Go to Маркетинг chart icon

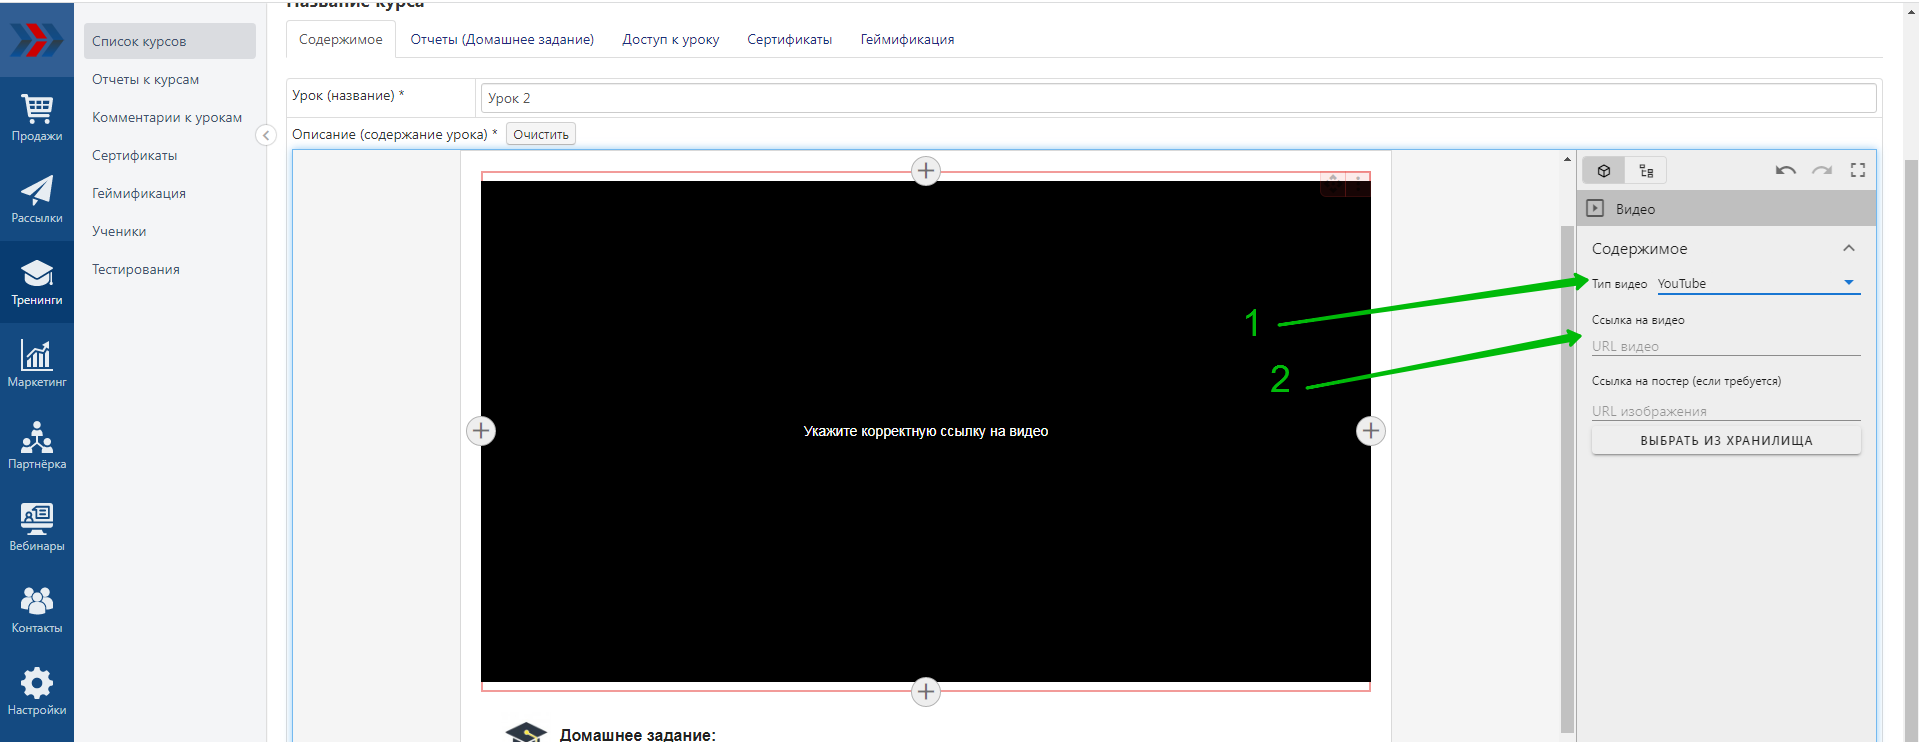coord(37,364)
